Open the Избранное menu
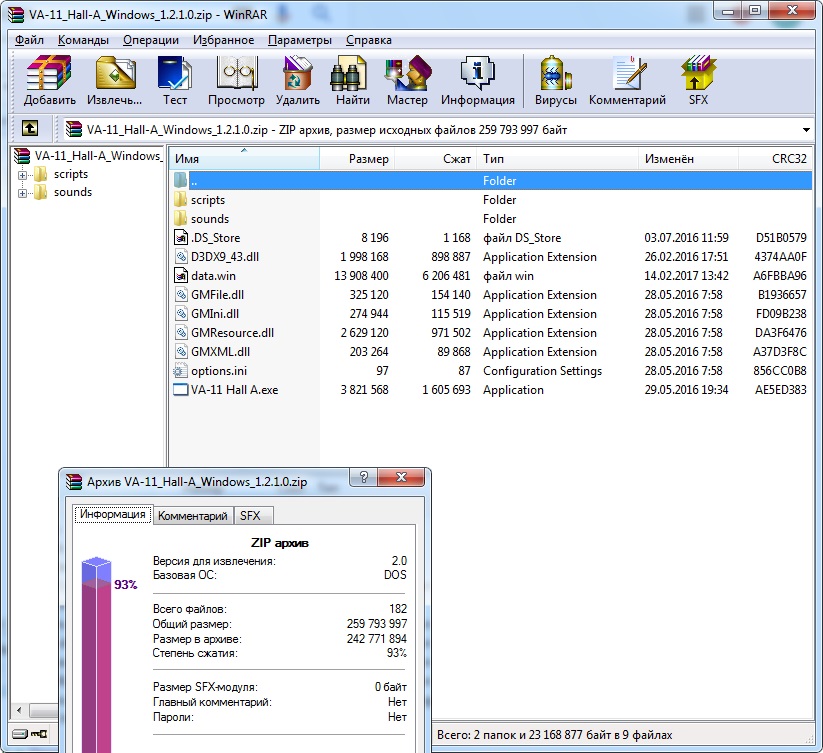 pos(223,40)
